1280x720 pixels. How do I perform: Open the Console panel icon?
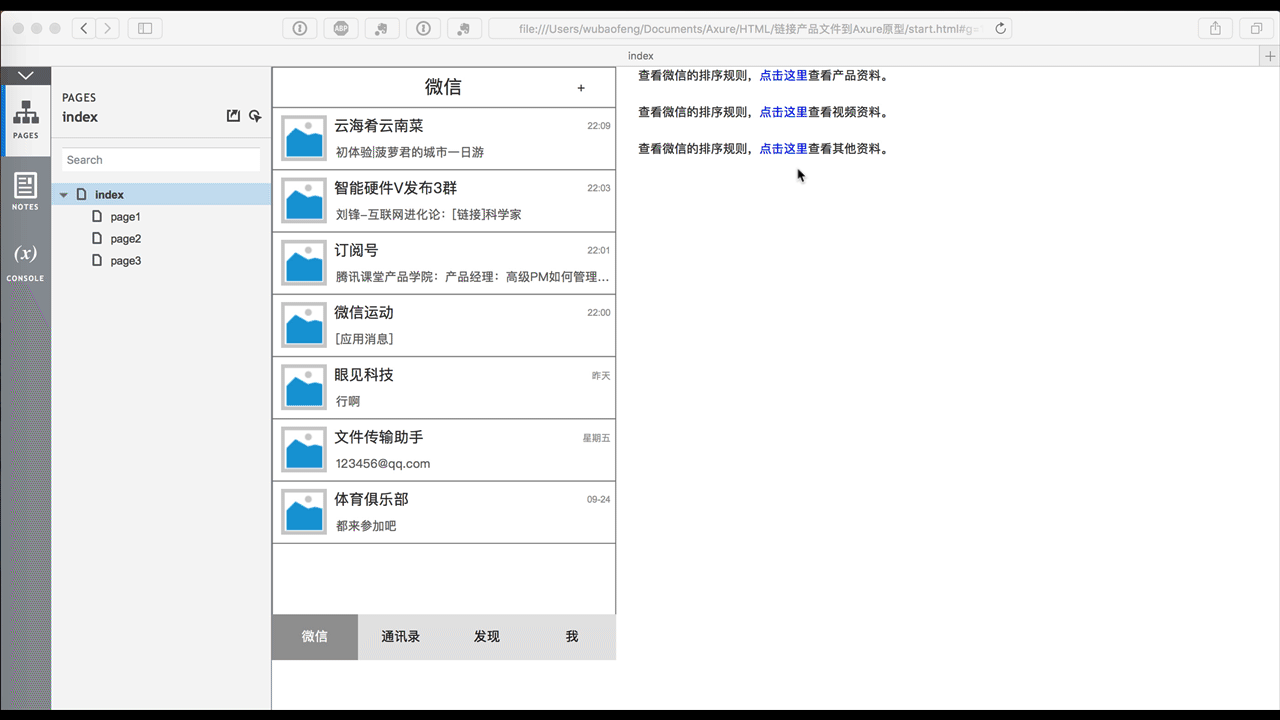click(26, 262)
